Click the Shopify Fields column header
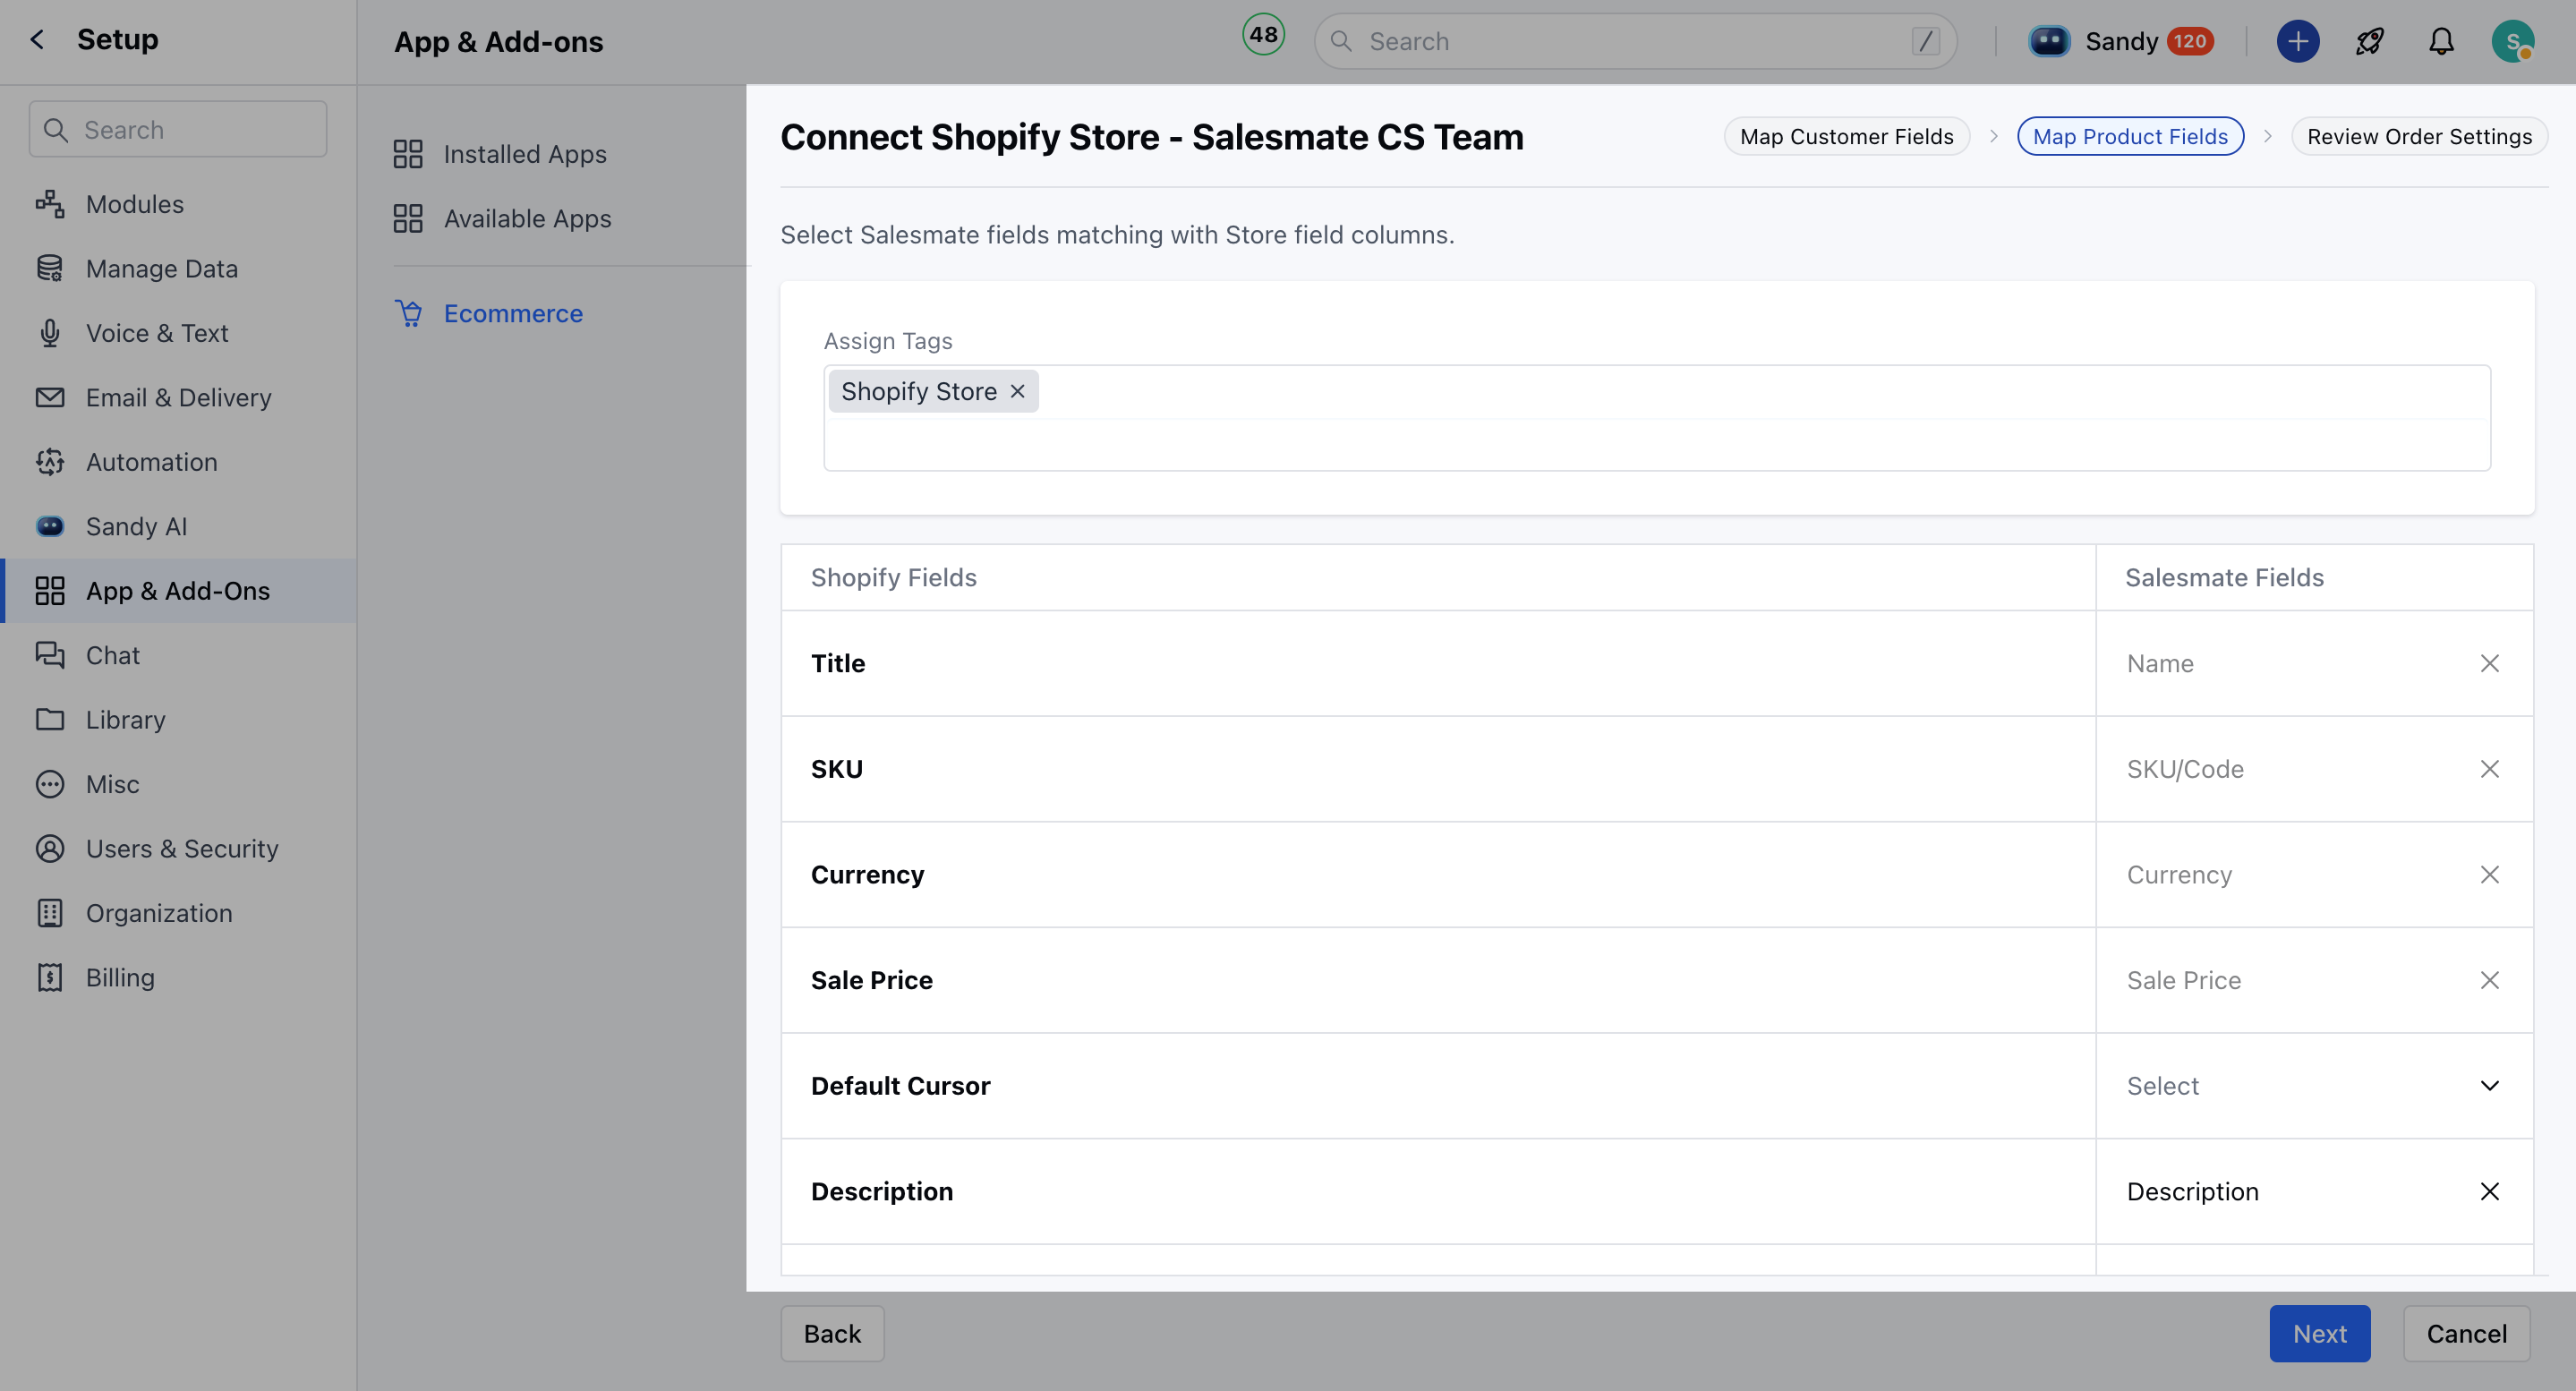 coord(893,577)
